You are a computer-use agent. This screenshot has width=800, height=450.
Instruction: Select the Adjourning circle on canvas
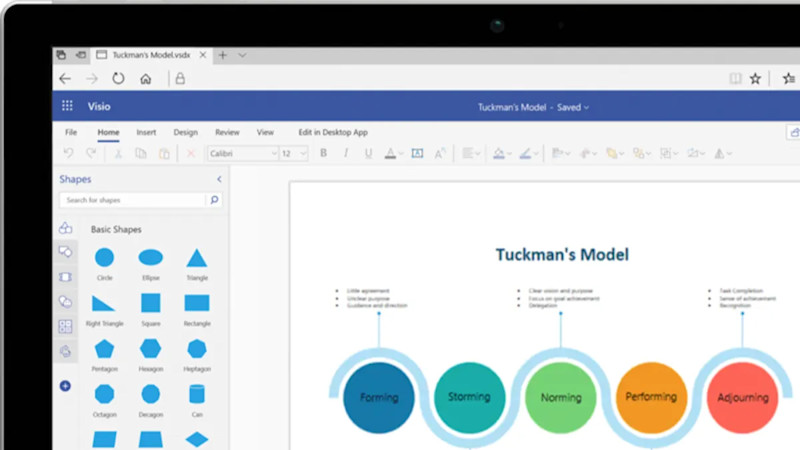click(743, 397)
